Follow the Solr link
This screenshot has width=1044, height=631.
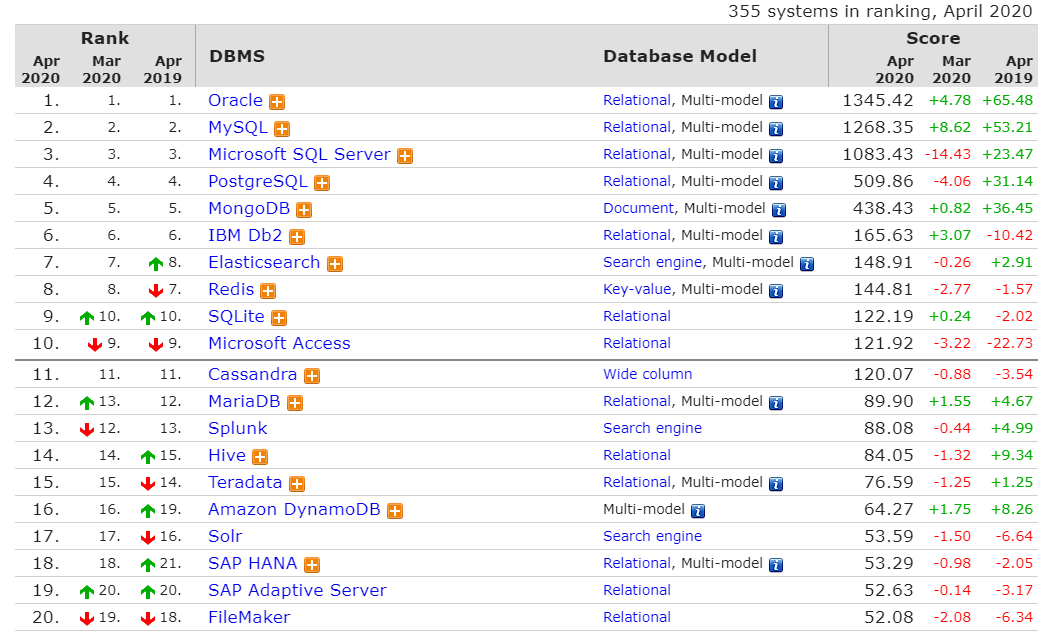(225, 536)
